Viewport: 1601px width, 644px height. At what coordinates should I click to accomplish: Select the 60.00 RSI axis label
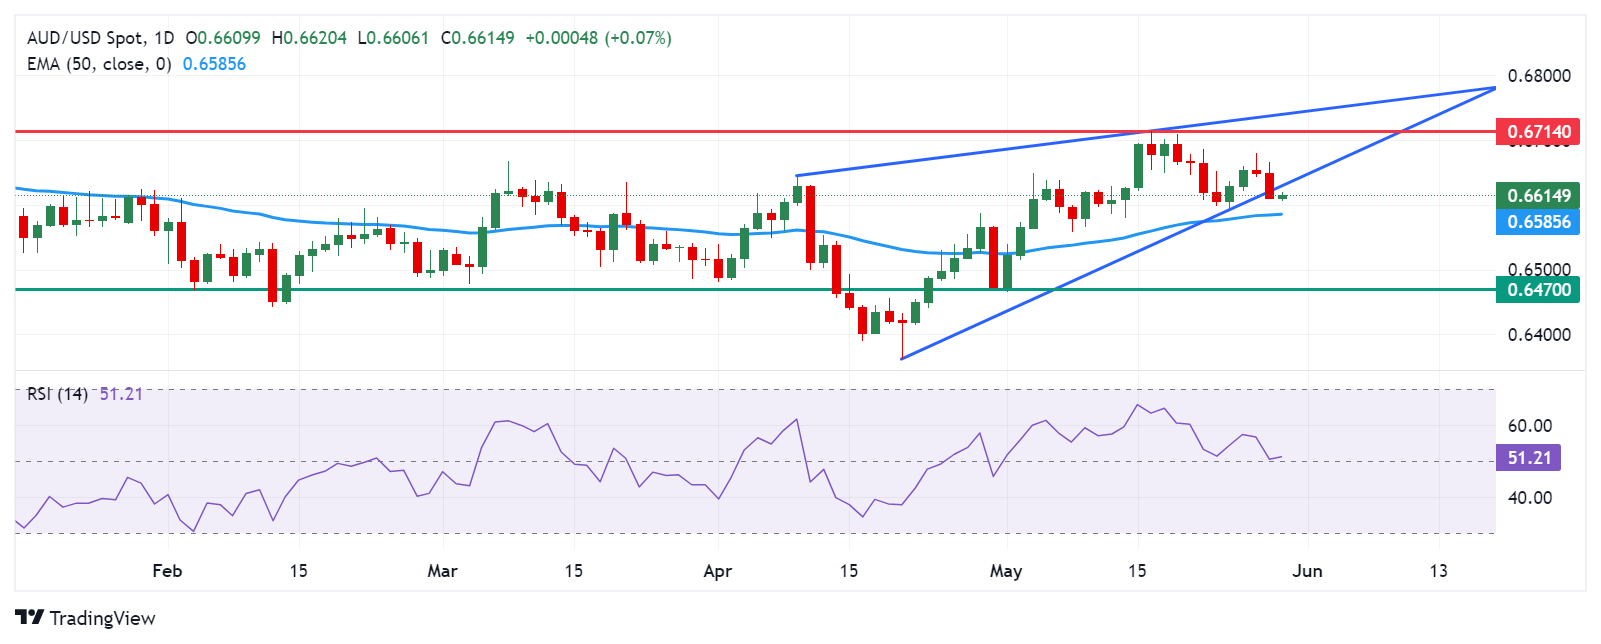click(1529, 426)
